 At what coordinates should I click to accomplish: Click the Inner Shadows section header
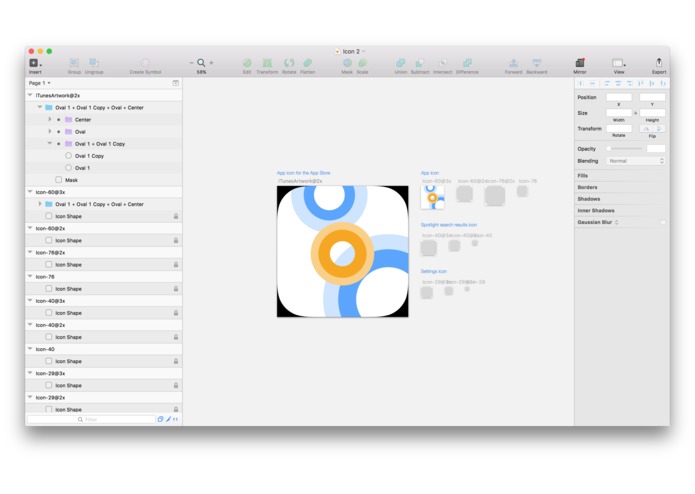tap(596, 210)
